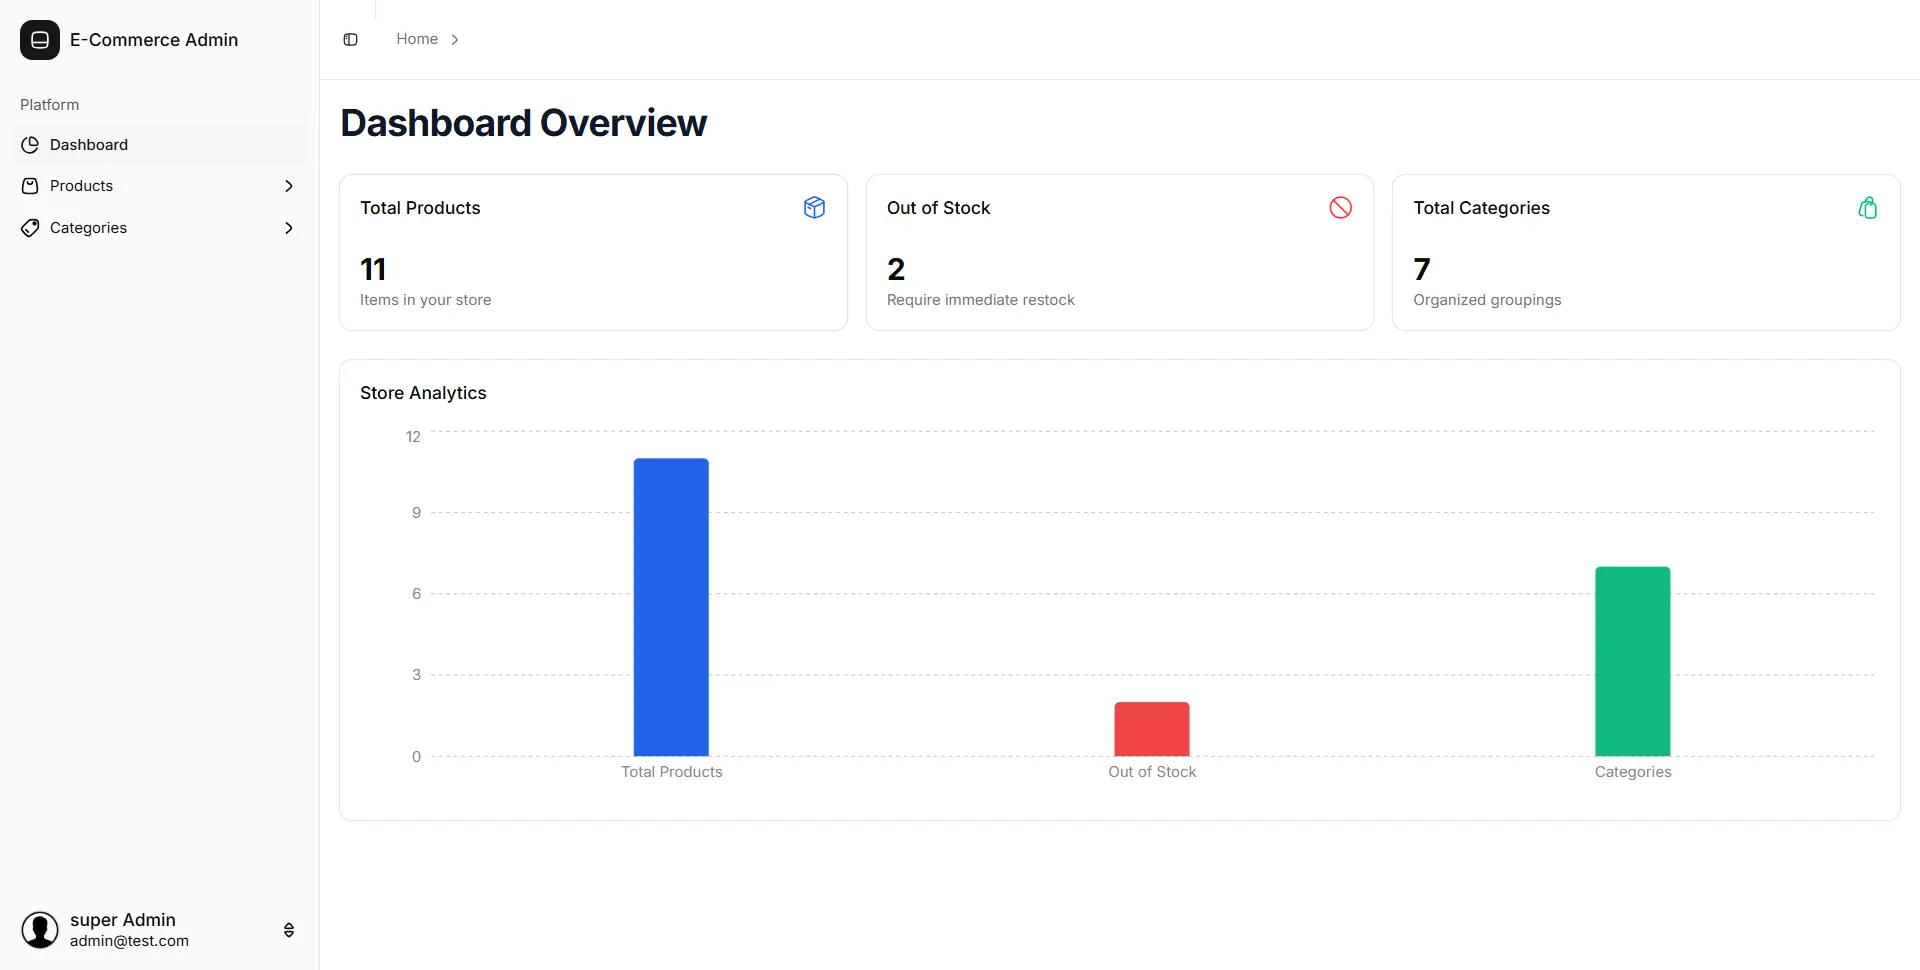1920x970 pixels.
Task: Click the Store Analytics chart title
Action: (423, 393)
